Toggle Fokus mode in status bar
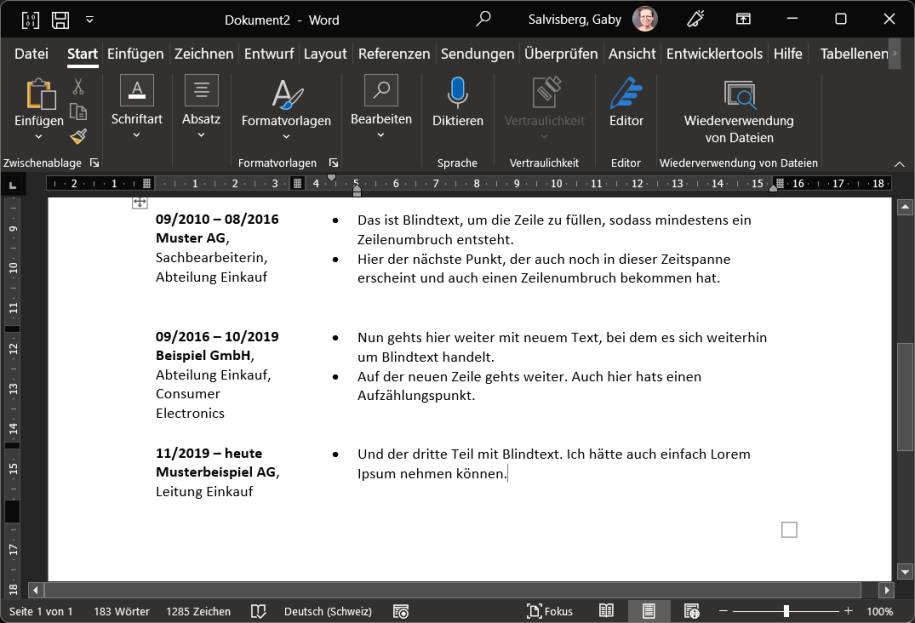The width and height of the screenshot is (915, 623). (x=550, y=611)
